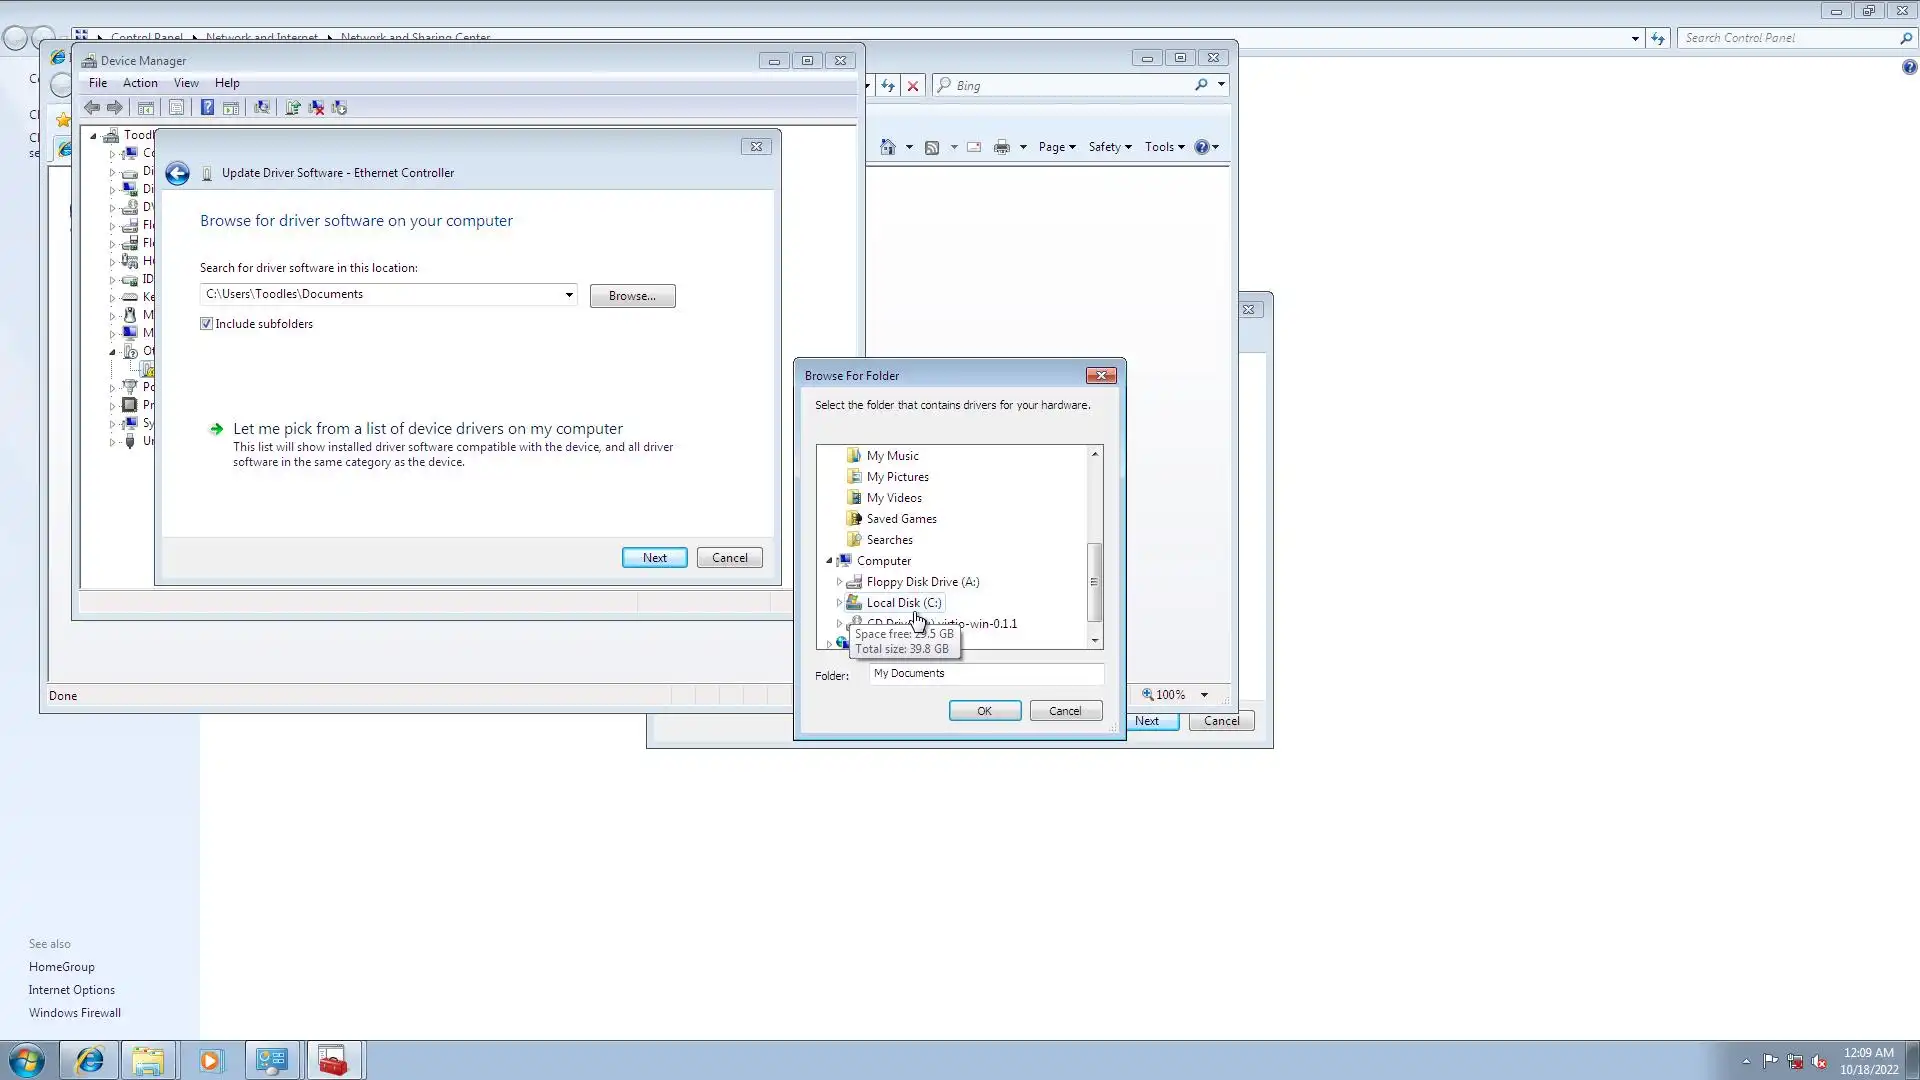Expand Local Disk (C:) in folder tree
This screenshot has width=1920, height=1080.
click(x=839, y=603)
